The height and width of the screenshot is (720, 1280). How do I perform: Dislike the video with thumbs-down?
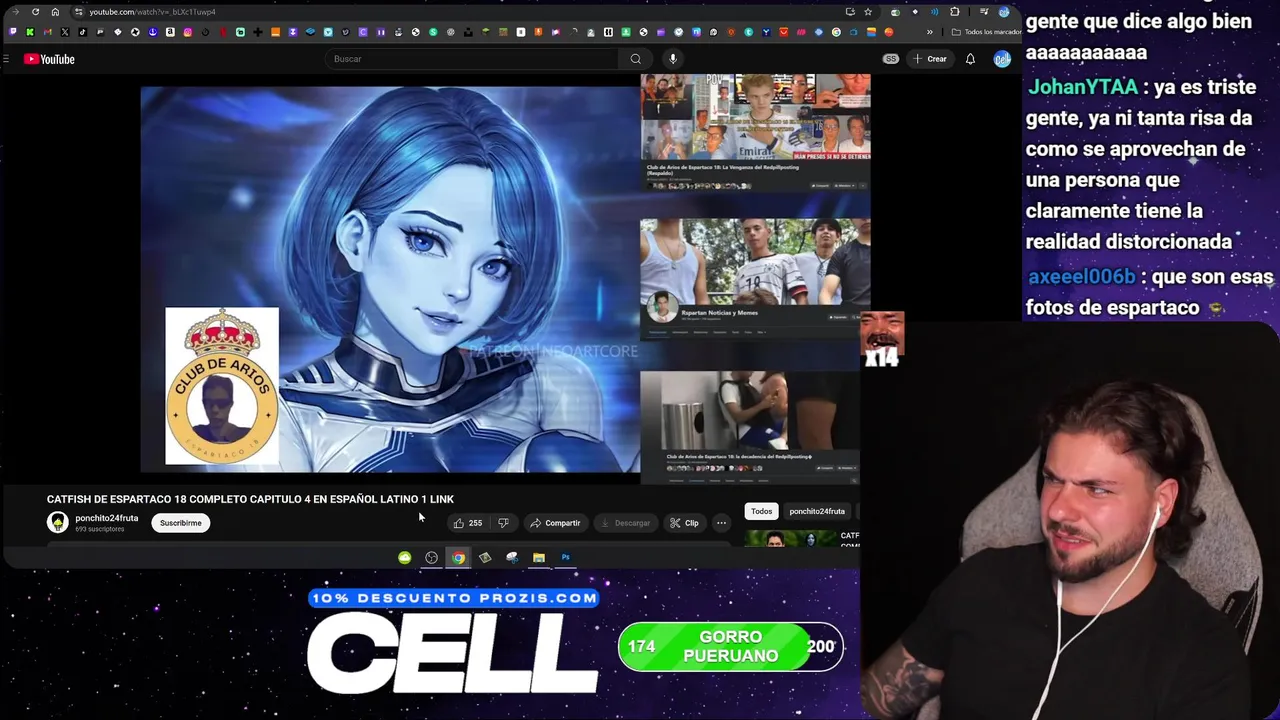pos(503,523)
